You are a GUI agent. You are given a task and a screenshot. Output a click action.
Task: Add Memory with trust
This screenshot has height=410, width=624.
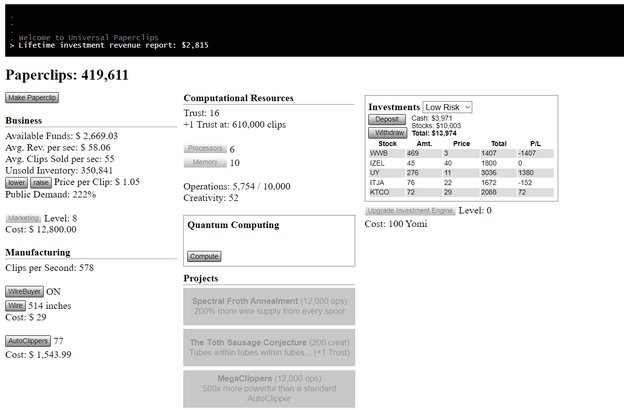[204, 162]
